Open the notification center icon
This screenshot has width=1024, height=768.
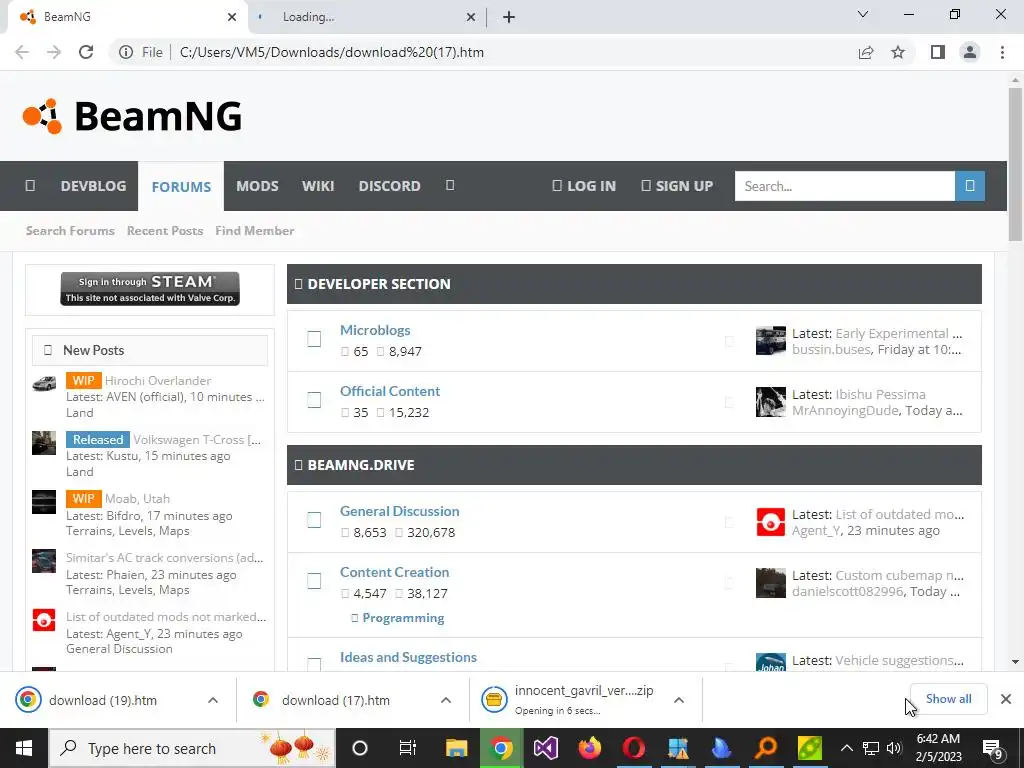pyautogui.click(x=993, y=749)
